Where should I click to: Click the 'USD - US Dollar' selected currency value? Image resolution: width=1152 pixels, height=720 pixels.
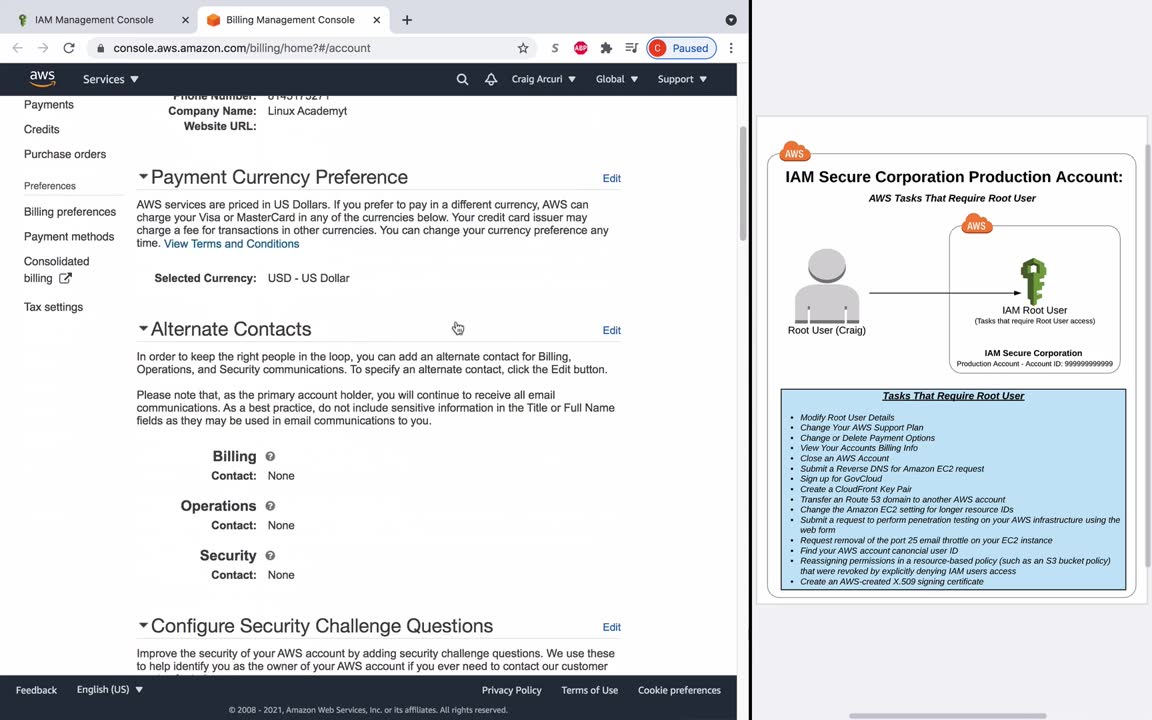coord(309,278)
